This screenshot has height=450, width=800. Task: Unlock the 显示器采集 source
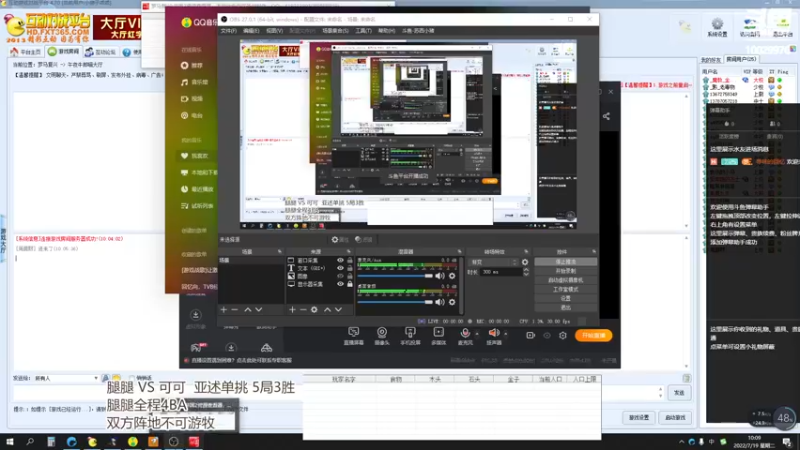349,284
